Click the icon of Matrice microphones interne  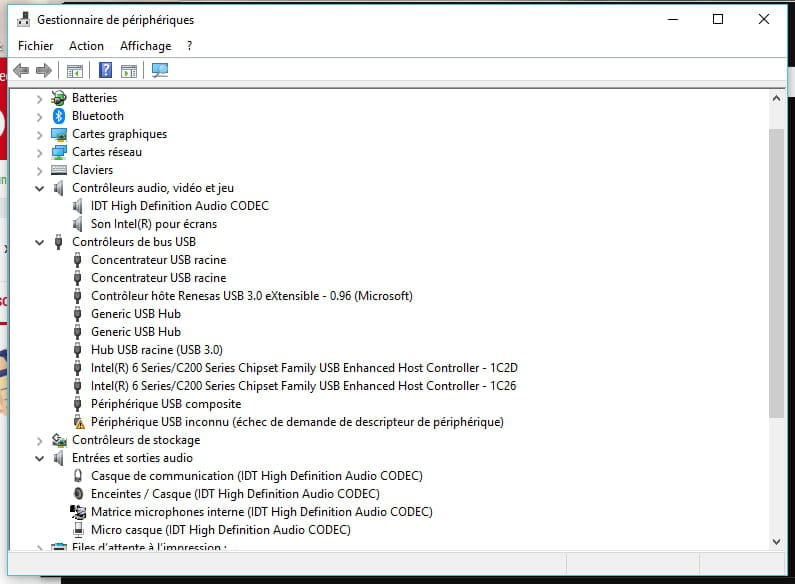point(78,512)
